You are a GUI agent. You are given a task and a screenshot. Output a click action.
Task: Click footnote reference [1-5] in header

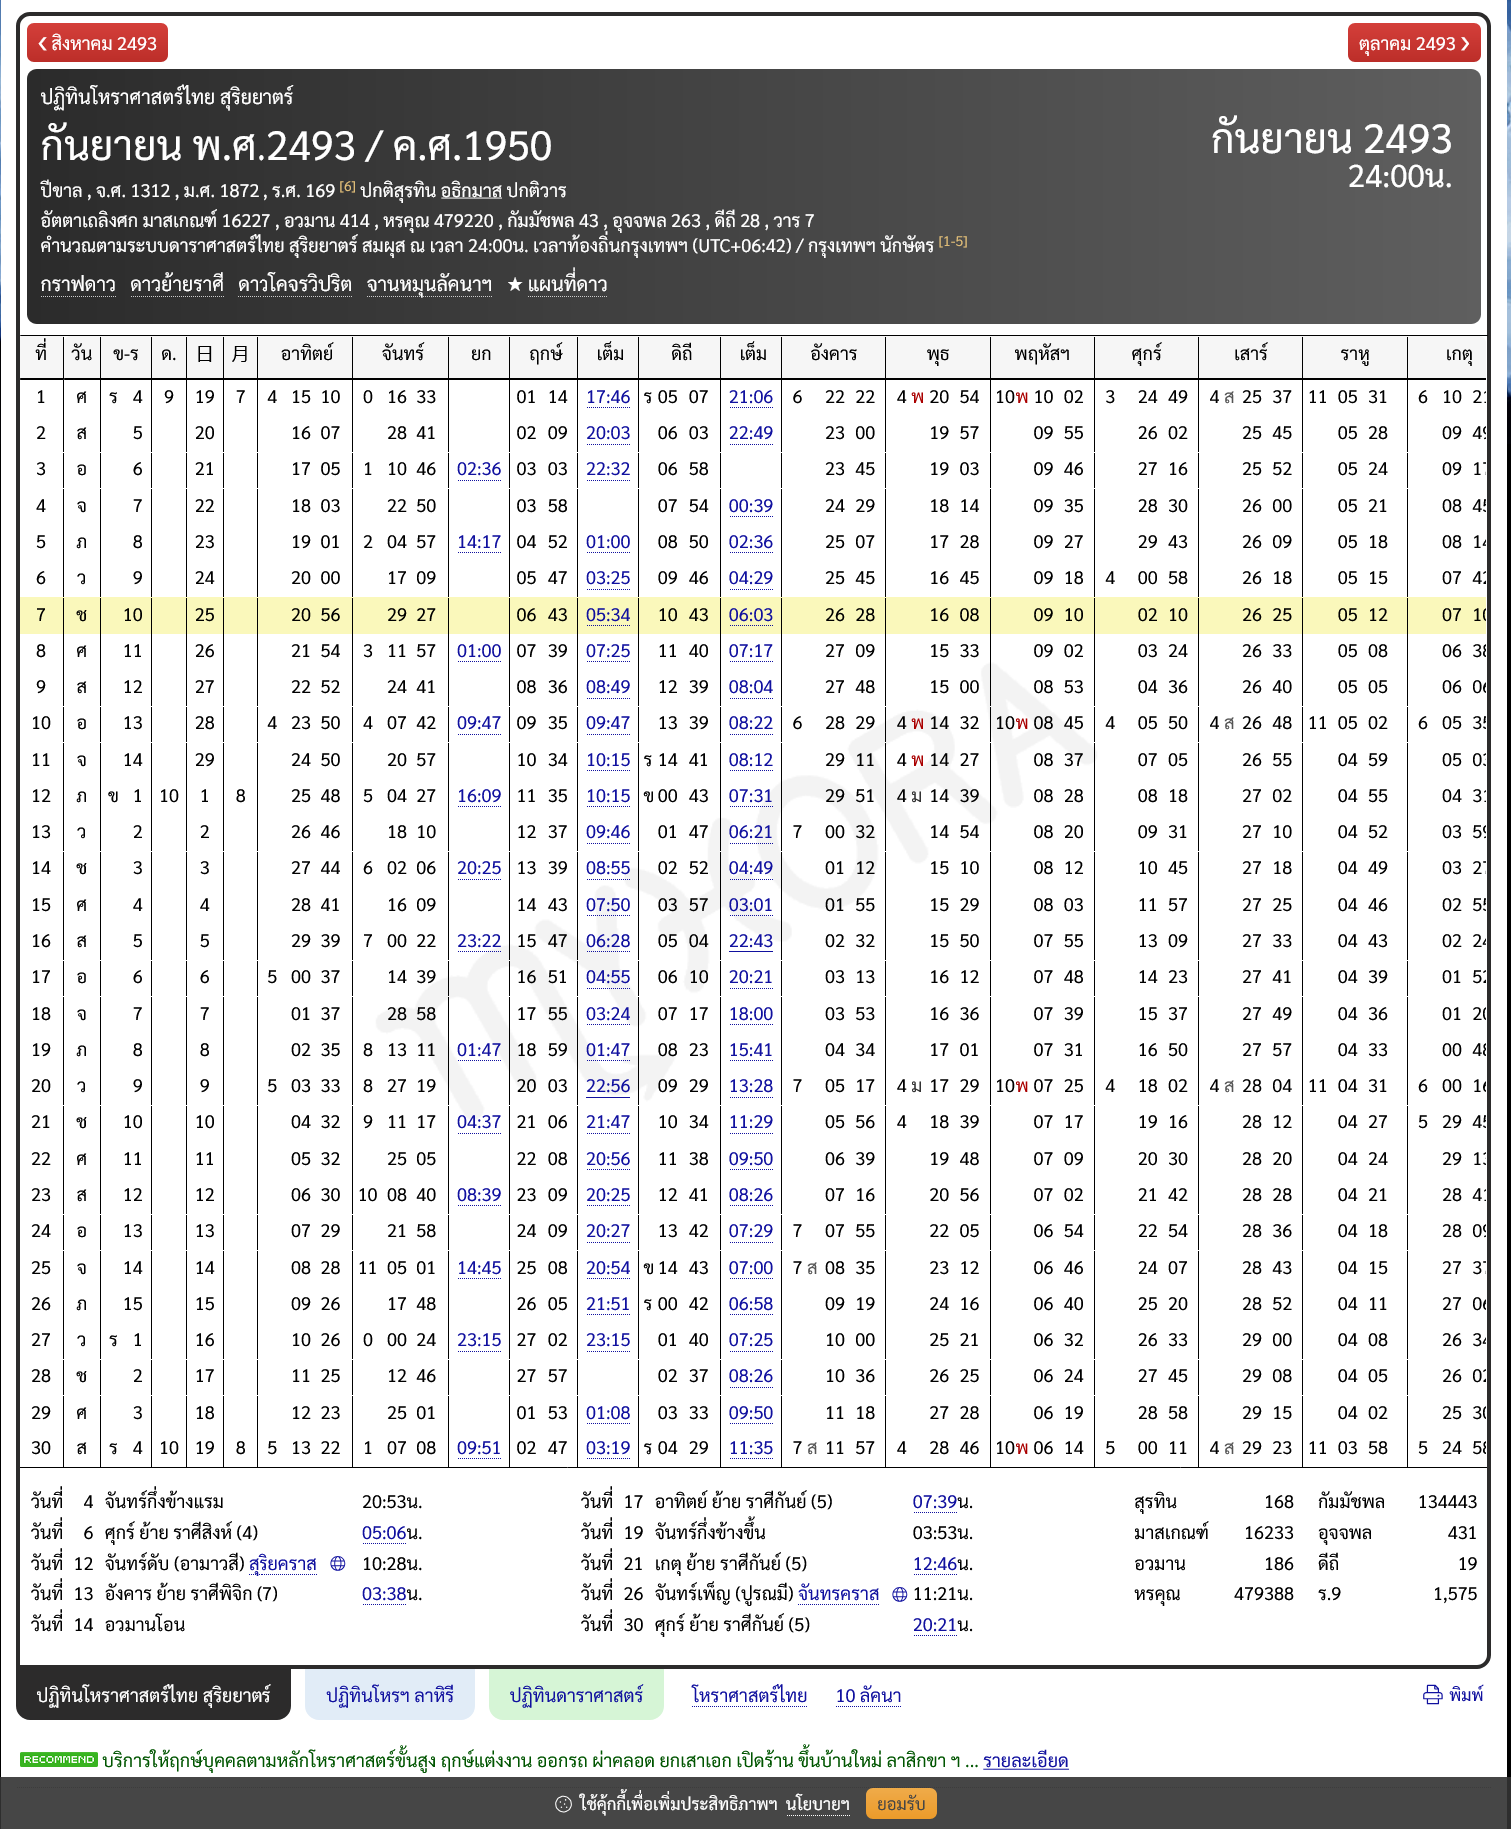[953, 241]
